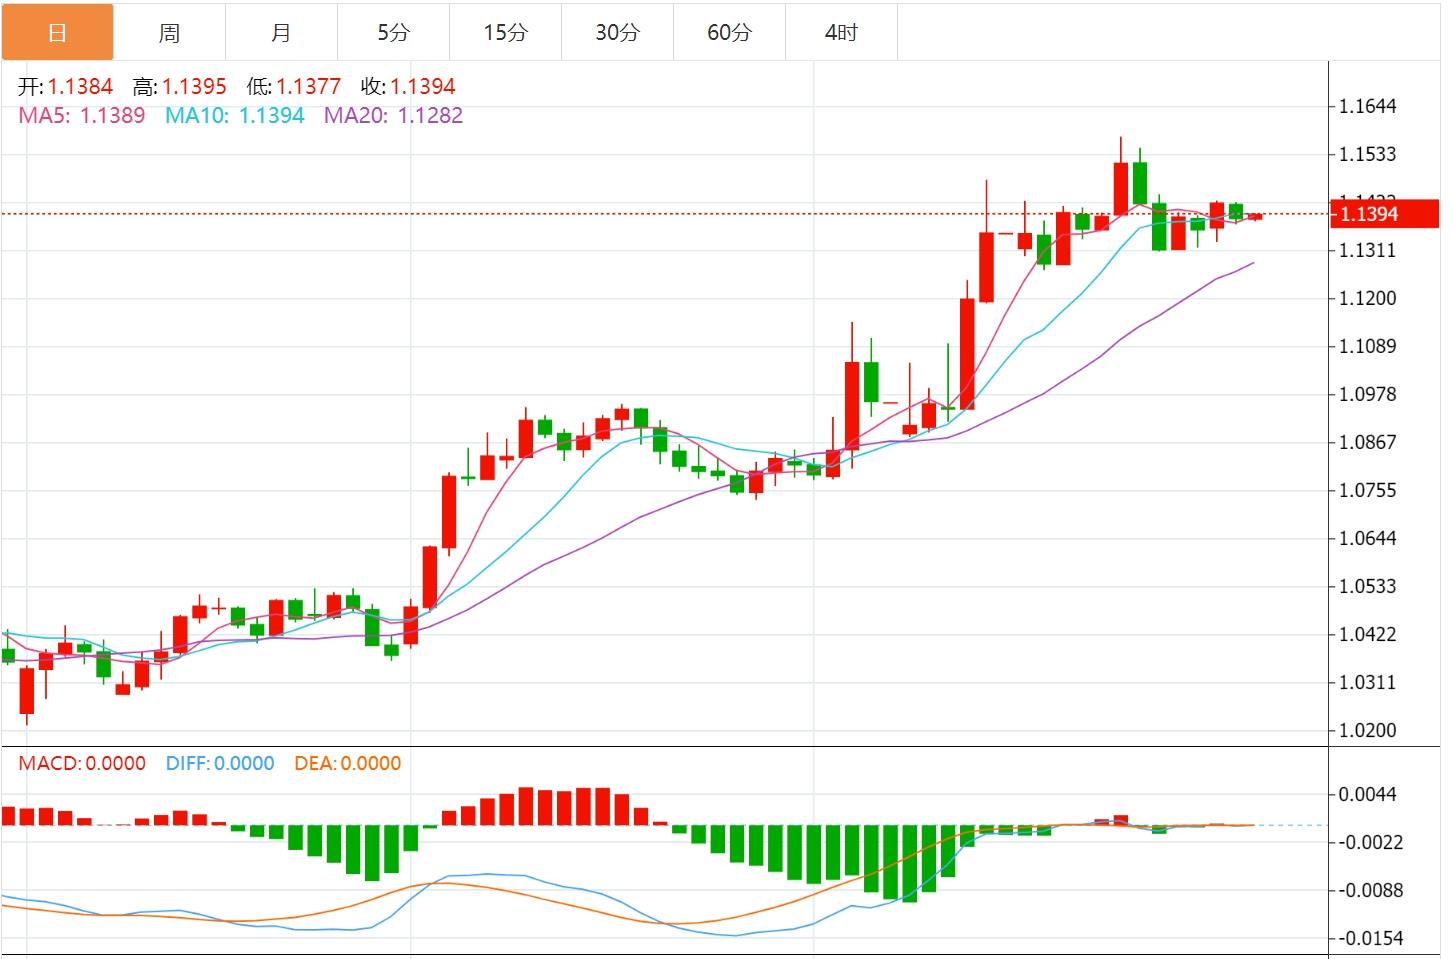1453x959 pixels.
Task: Switch to the 4时 four-hour tab
Action: 841,33
